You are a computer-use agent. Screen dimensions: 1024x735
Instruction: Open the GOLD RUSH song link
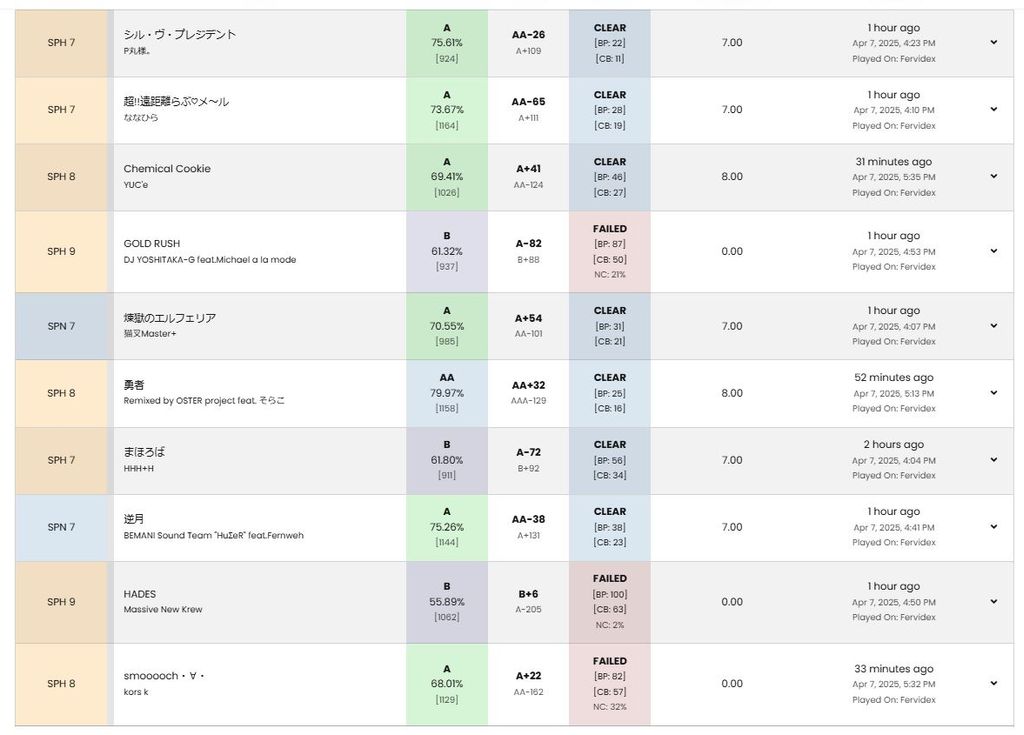click(152, 243)
